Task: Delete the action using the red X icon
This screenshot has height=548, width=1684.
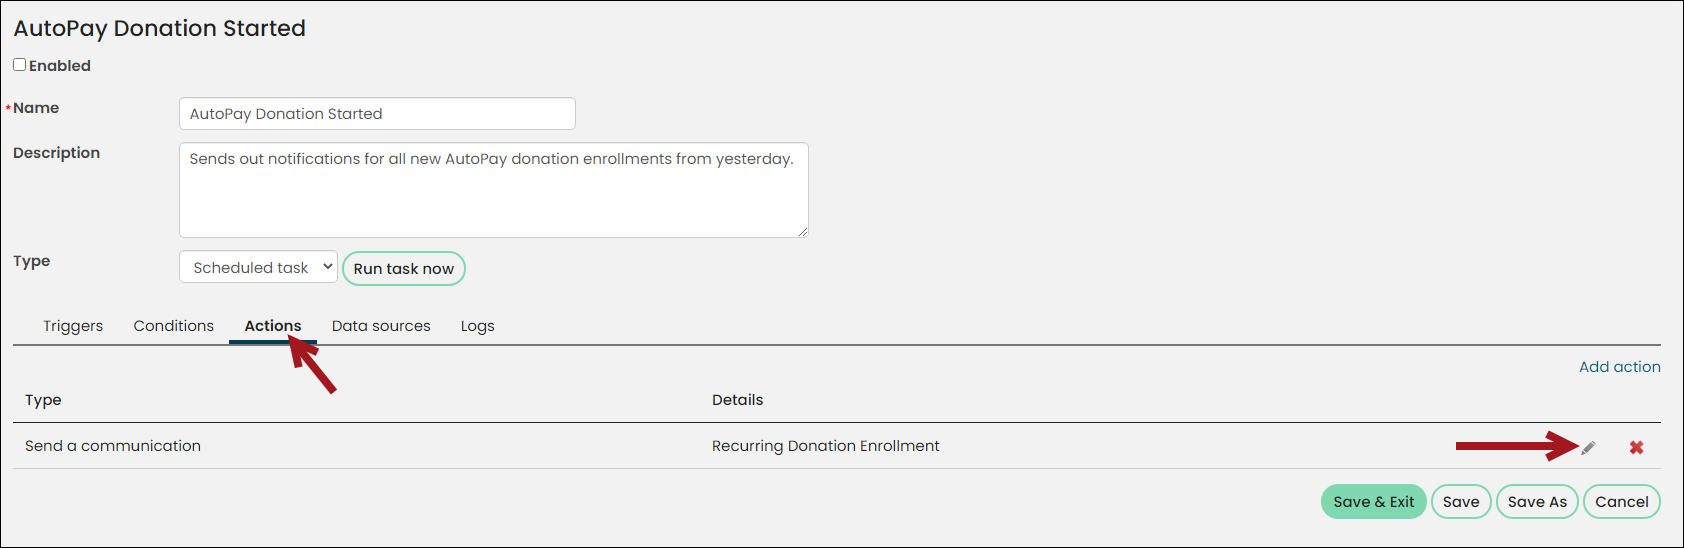Action: pyautogui.click(x=1636, y=447)
